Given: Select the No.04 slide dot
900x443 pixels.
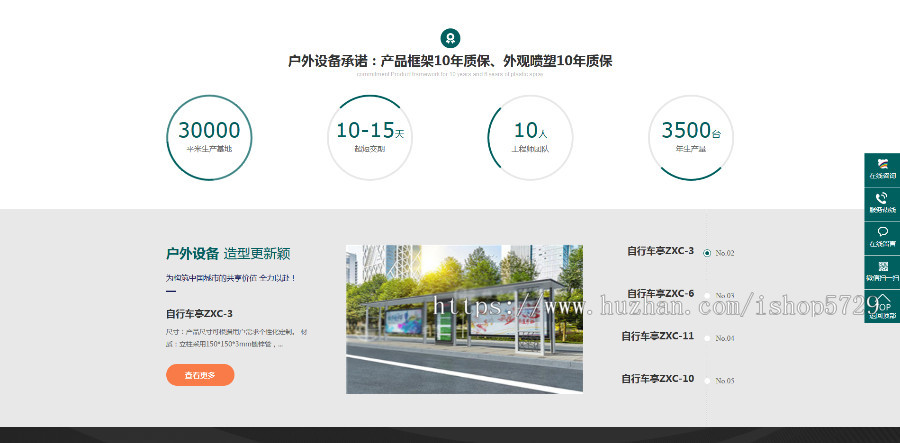Looking at the screenshot, I should [x=707, y=338].
